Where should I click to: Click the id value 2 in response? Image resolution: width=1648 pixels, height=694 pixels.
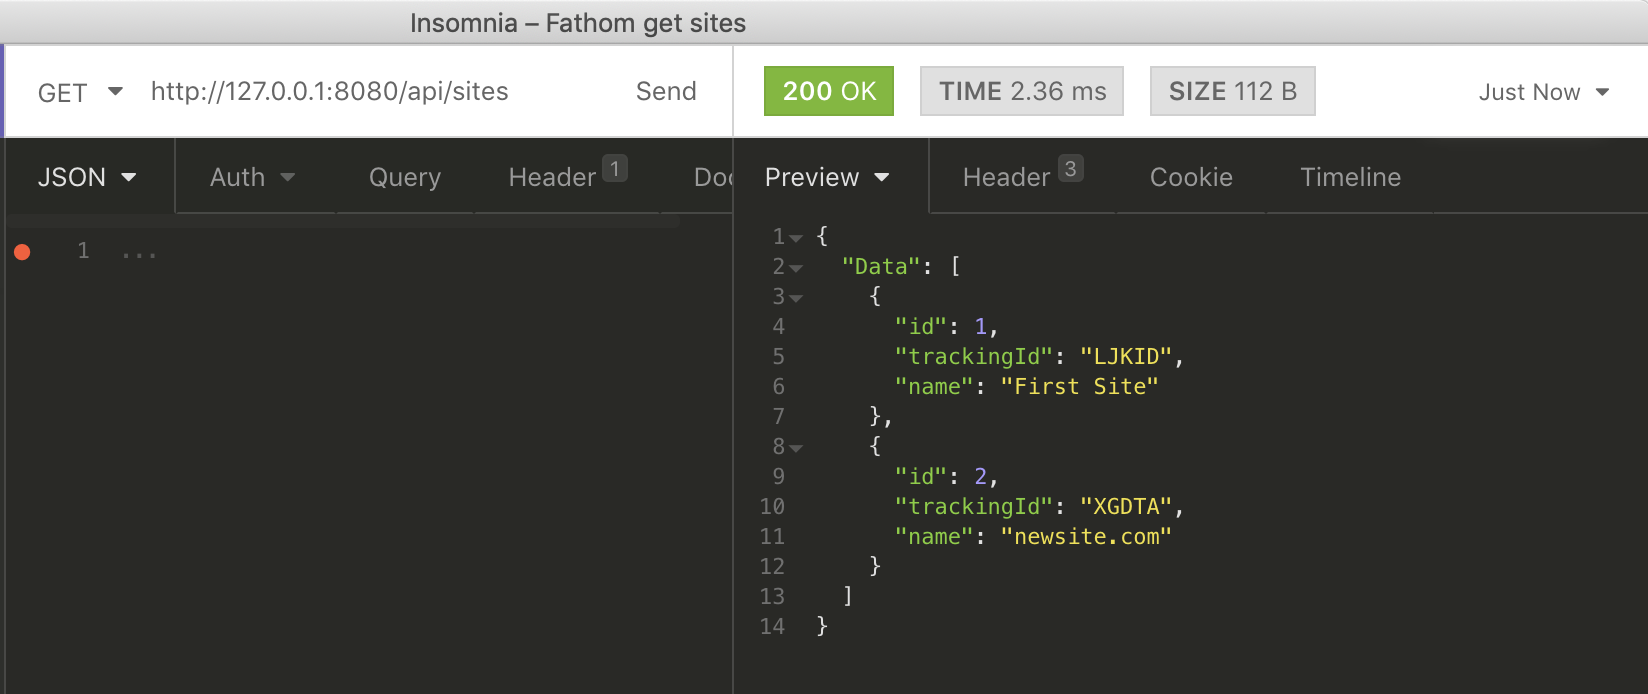(x=980, y=476)
